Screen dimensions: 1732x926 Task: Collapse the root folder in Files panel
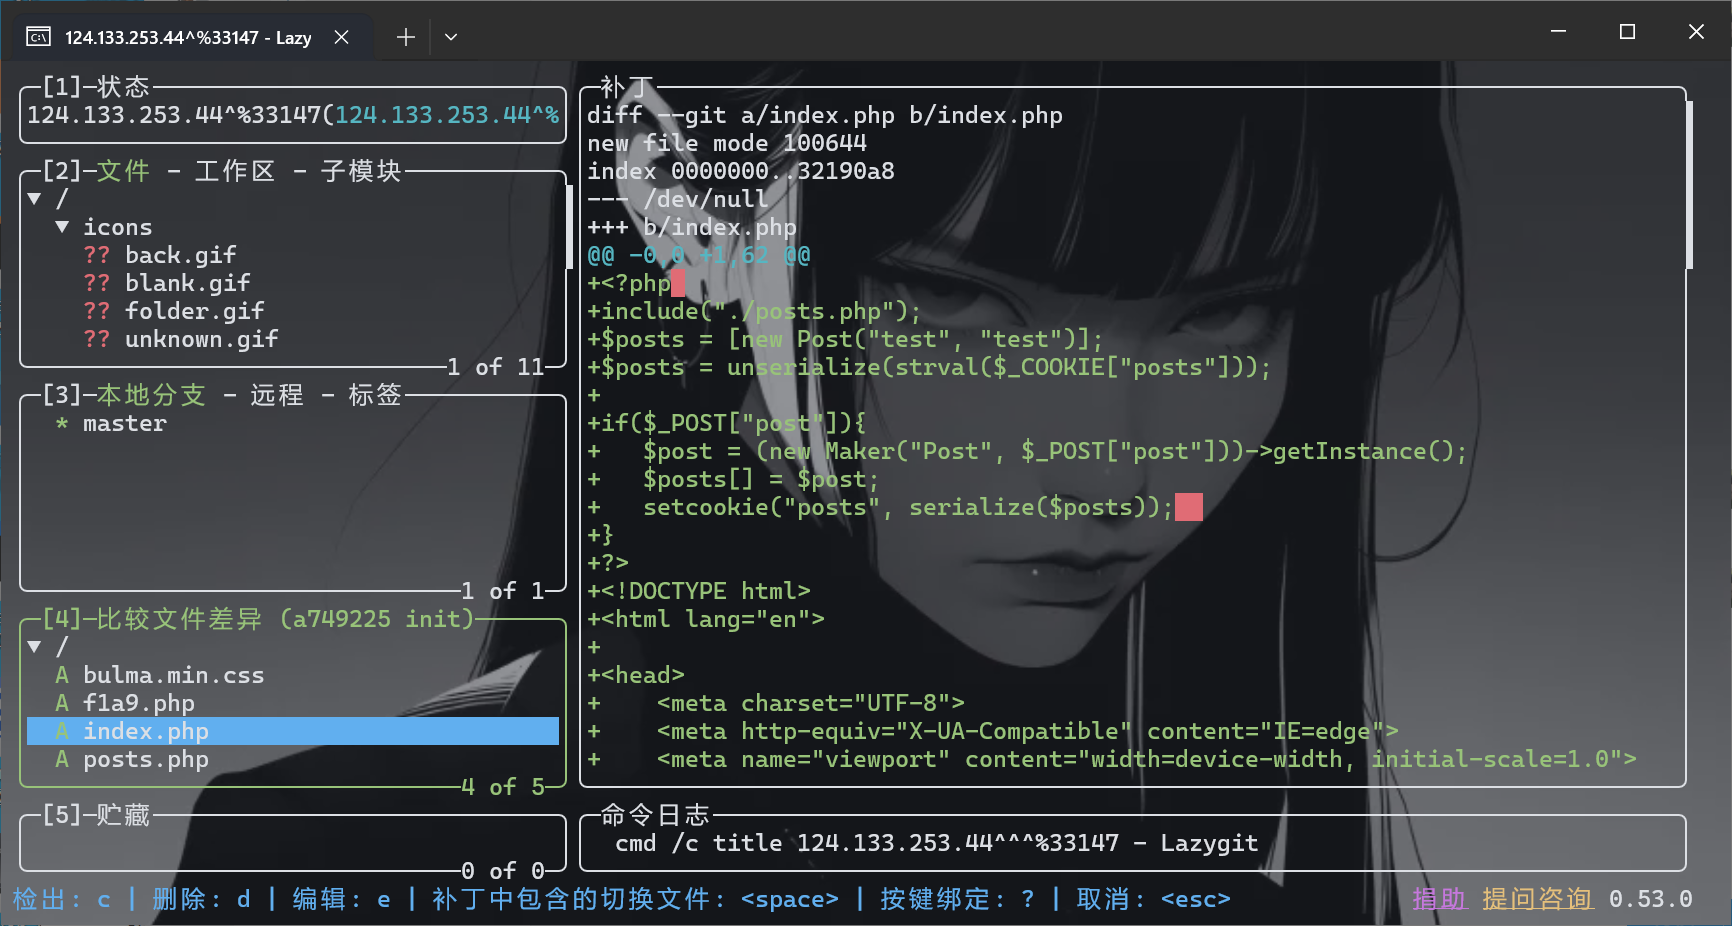pos(35,199)
